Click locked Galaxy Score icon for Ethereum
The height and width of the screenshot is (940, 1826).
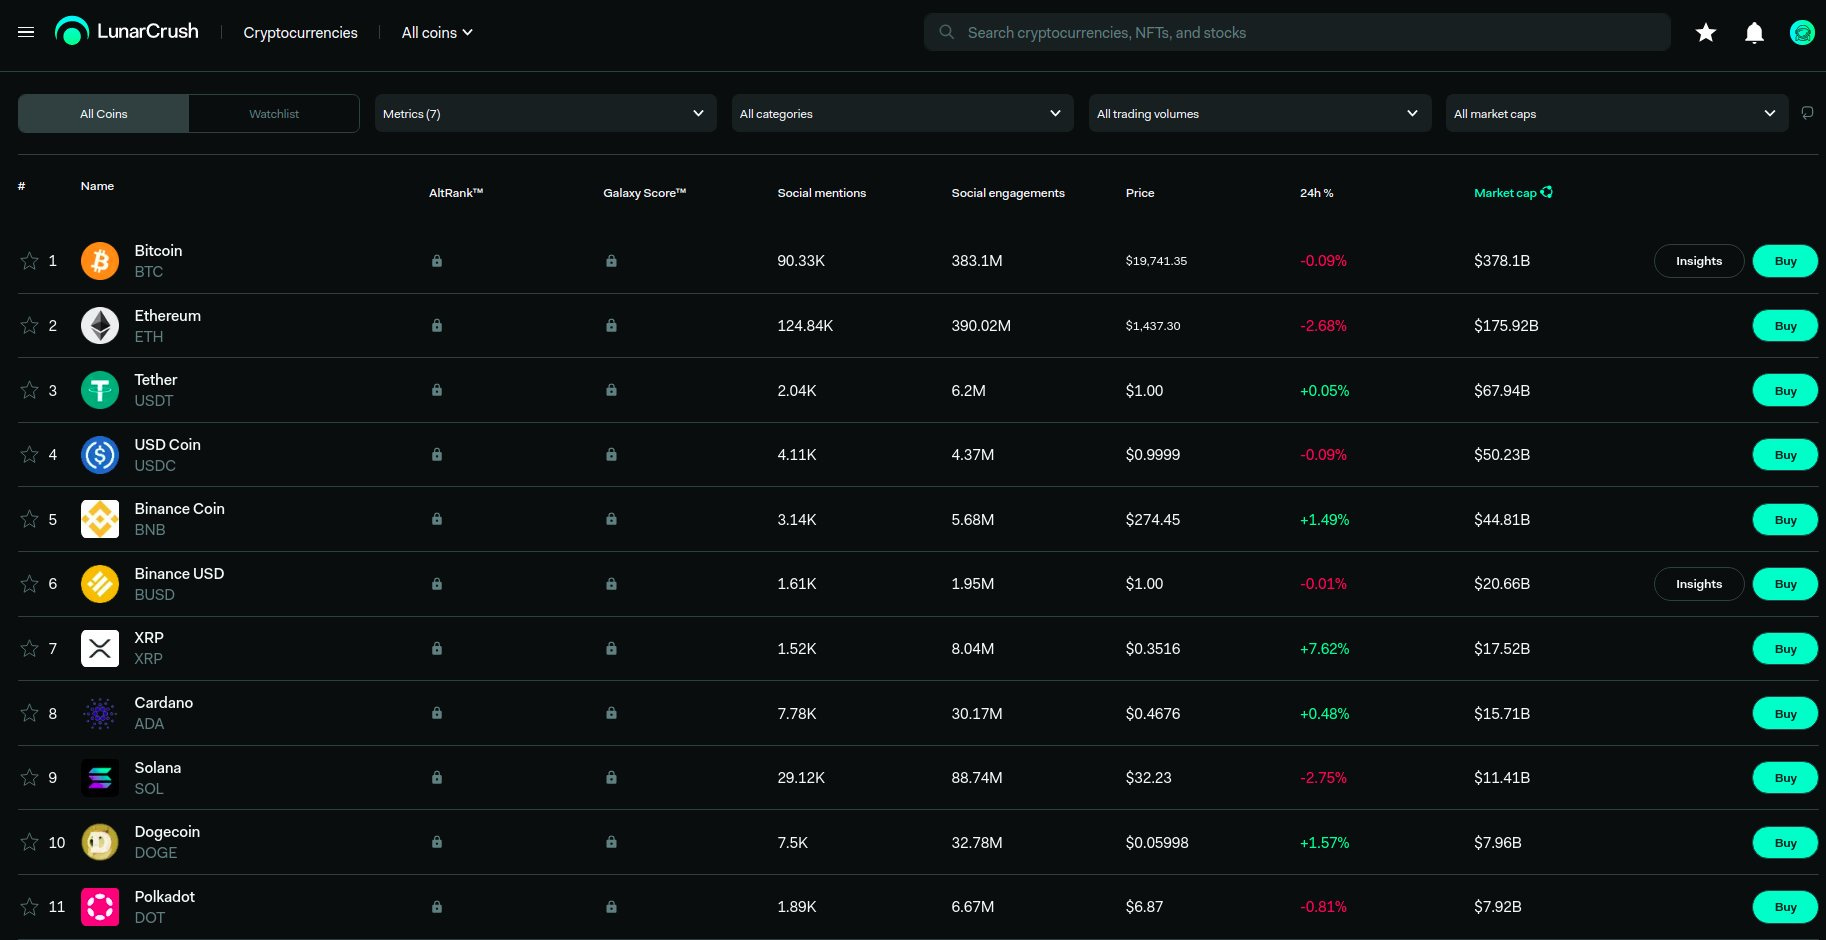click(x=611, y=326)
